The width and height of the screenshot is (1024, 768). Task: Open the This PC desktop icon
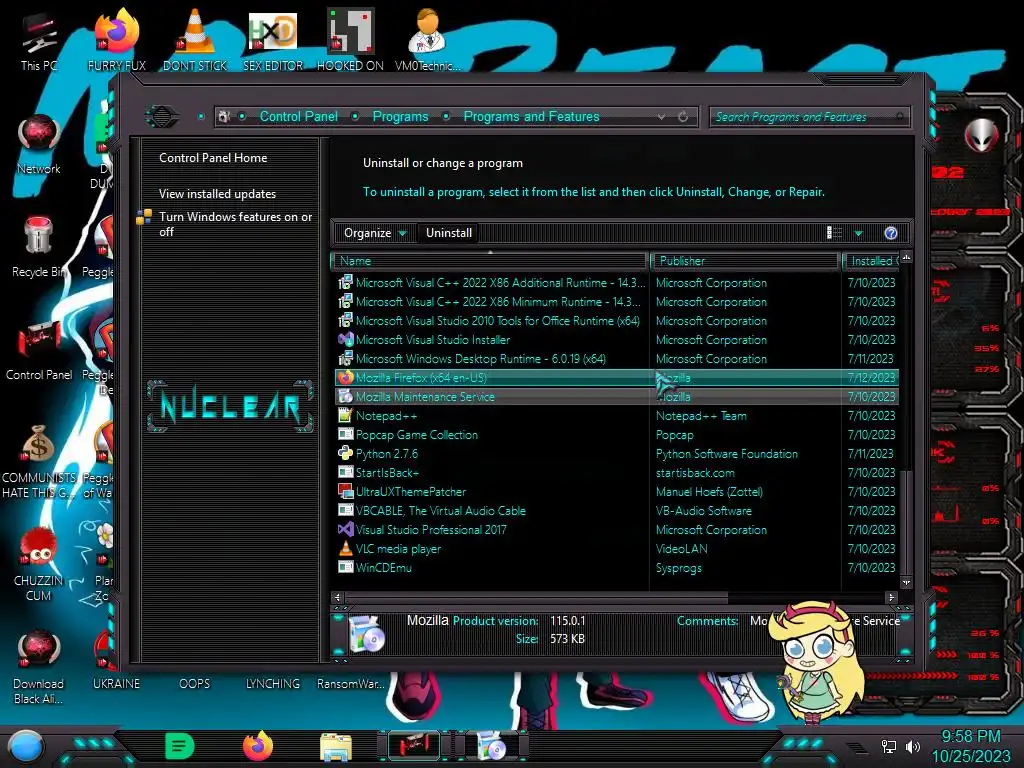coord(39,41)
